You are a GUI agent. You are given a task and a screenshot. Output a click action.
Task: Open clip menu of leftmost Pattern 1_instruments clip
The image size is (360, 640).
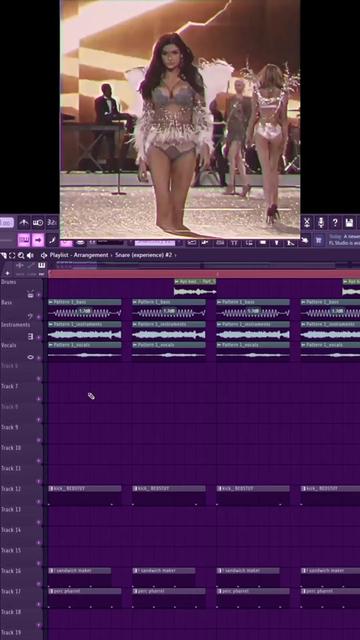(51, 324)
